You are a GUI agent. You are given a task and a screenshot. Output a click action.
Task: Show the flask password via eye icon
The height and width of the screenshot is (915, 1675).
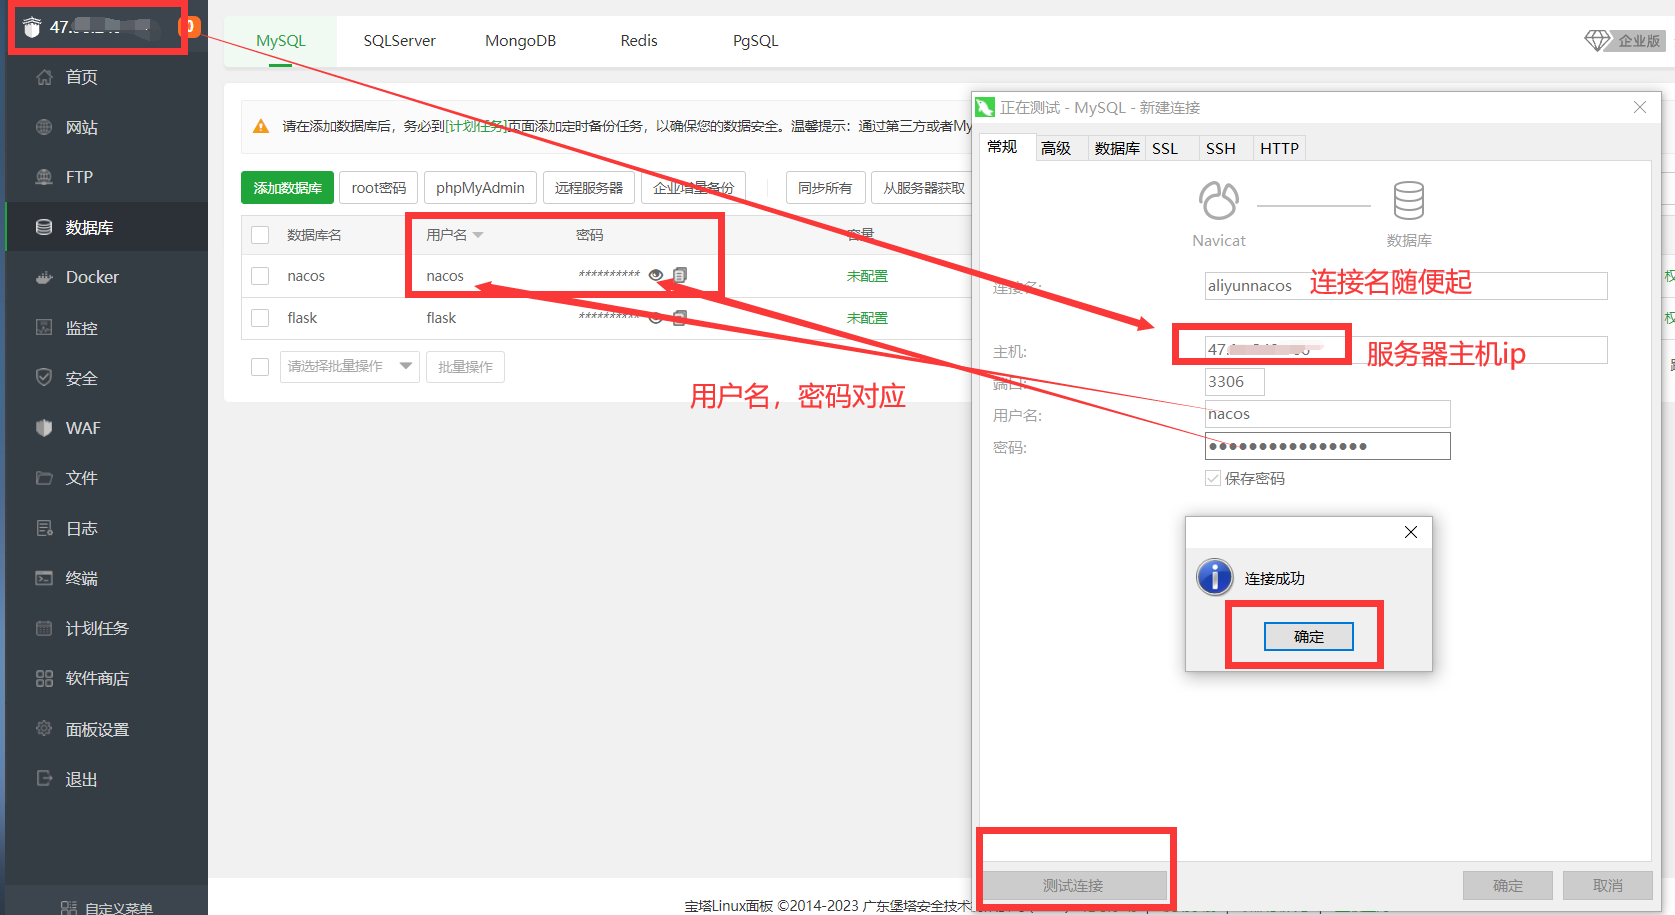tap(656, 318)
